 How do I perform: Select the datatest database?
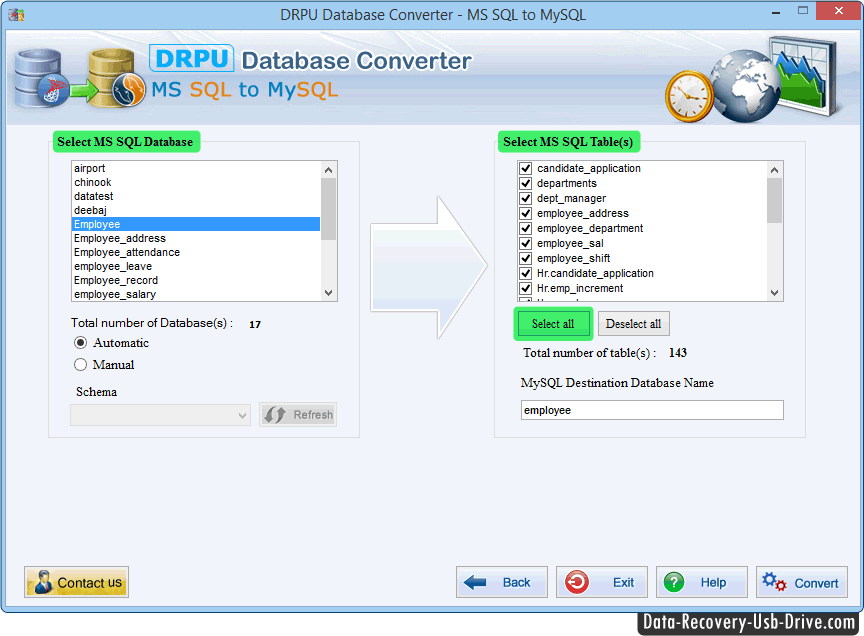(196, 196)
